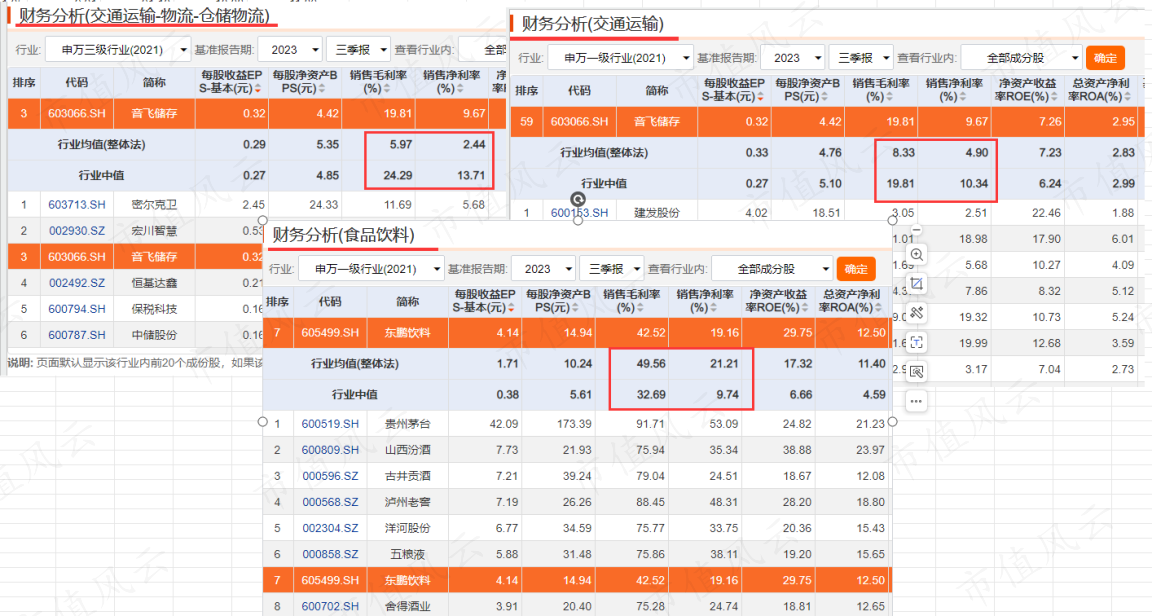Select 密尔克卫 name cell

pyautogui.click(x=154, y=204)
